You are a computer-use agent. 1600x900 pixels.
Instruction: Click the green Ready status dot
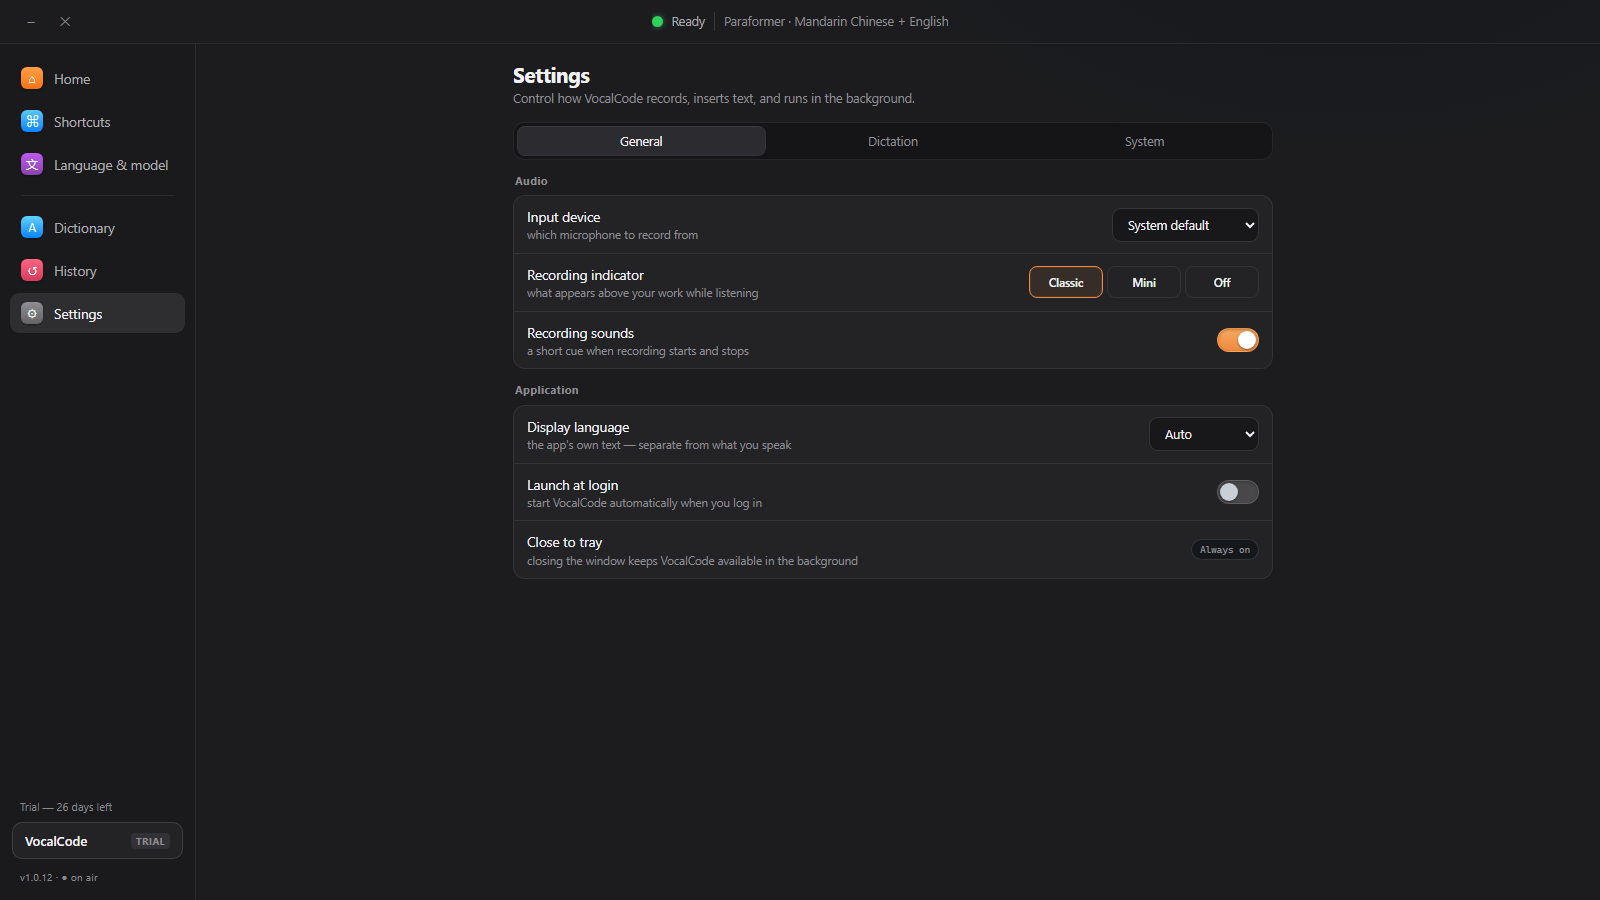[x=657, y=21]
